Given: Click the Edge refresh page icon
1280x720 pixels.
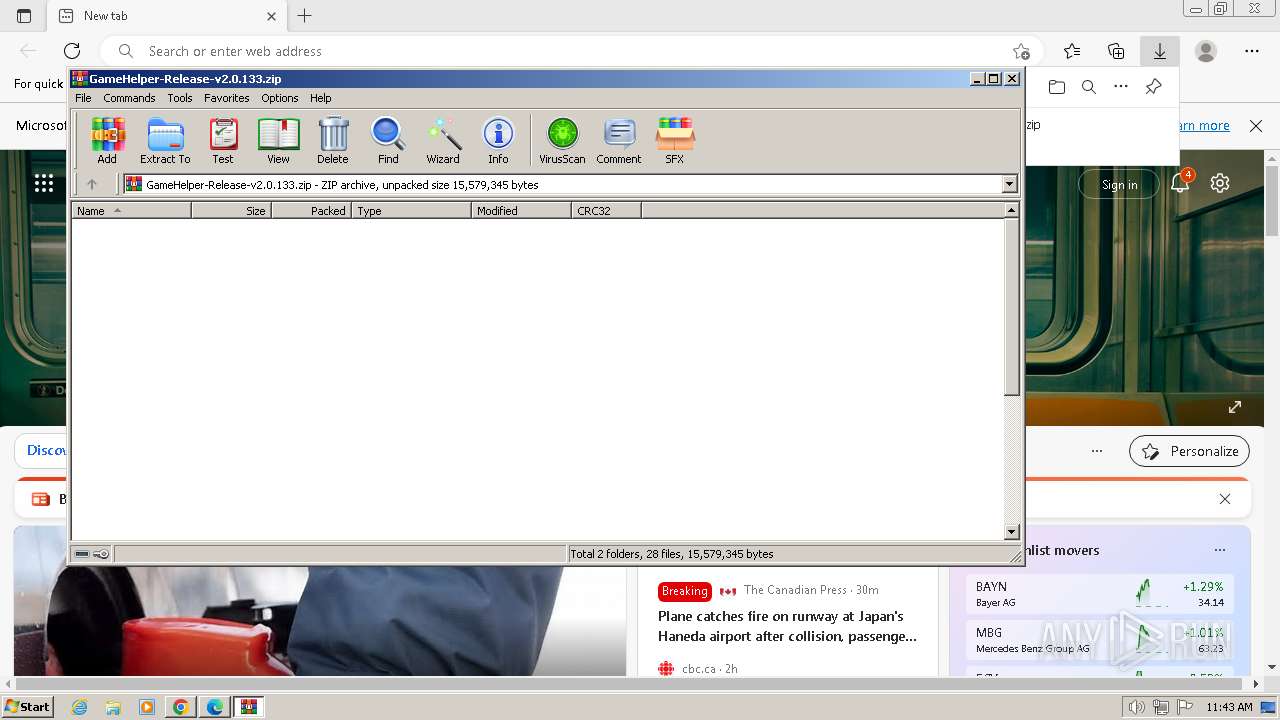Looking at the screenshot, I should [72, 51].
